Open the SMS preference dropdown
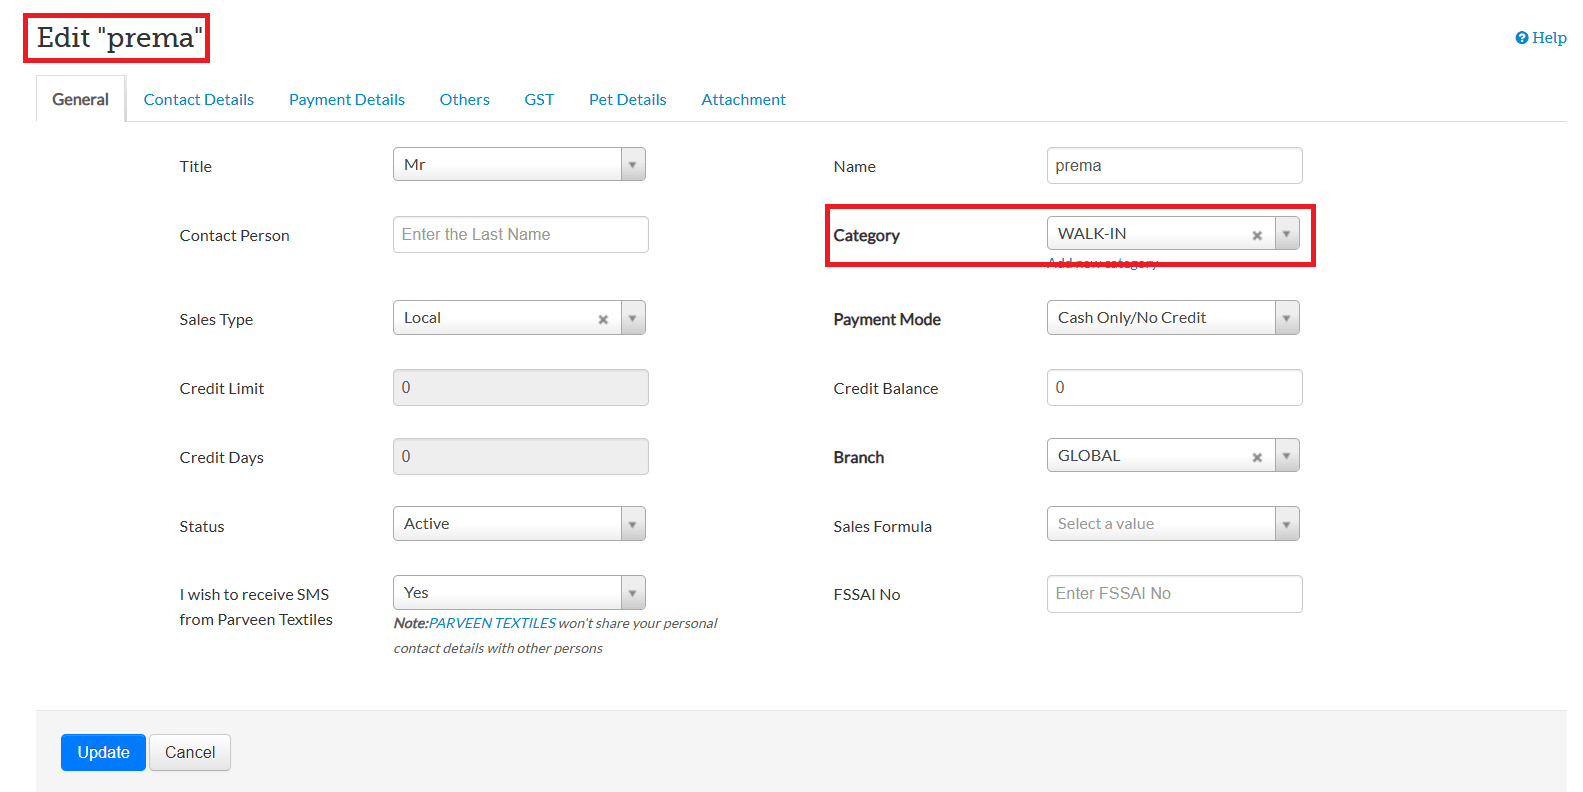This screenshot has width=1583, height=792. 632,593
